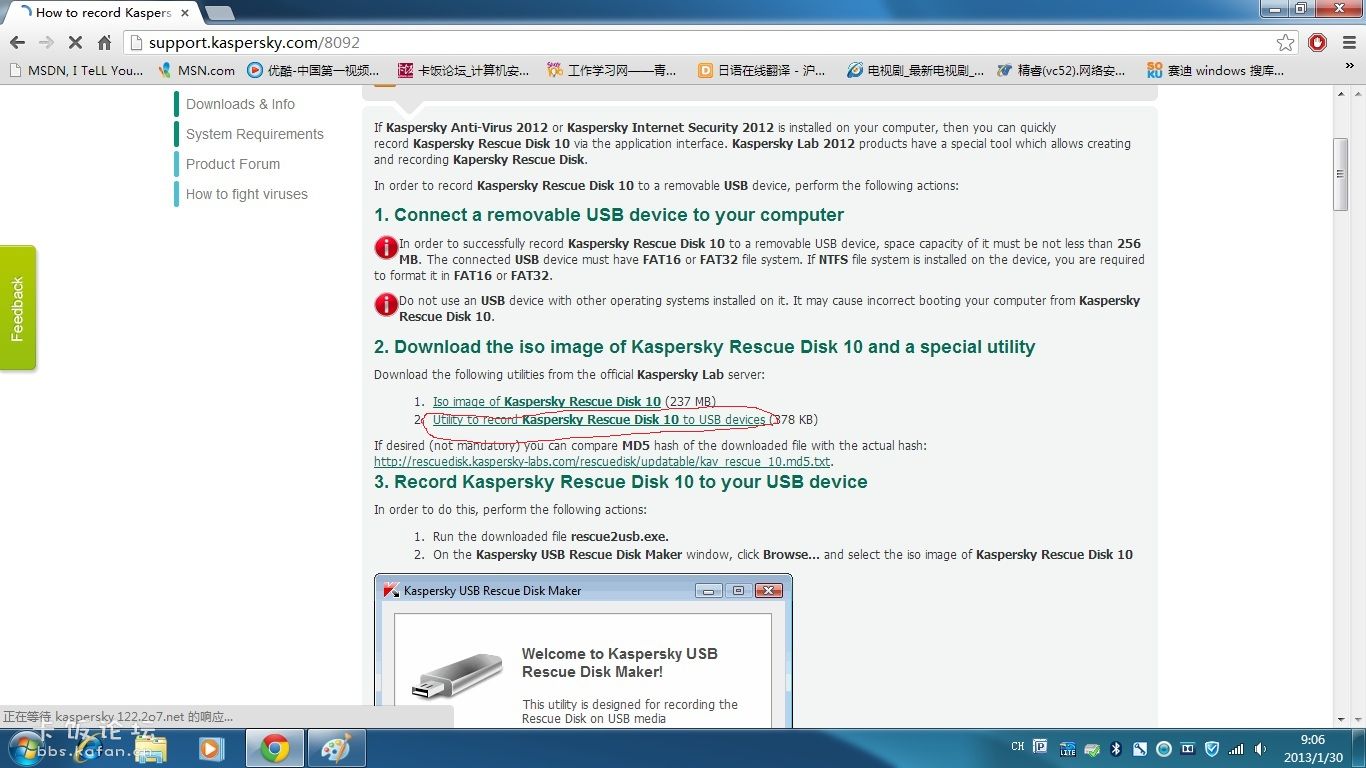1366x768 pixels.
Task: Click the 'rescue2usb.exe.' file name text
Action: point(619,537)
